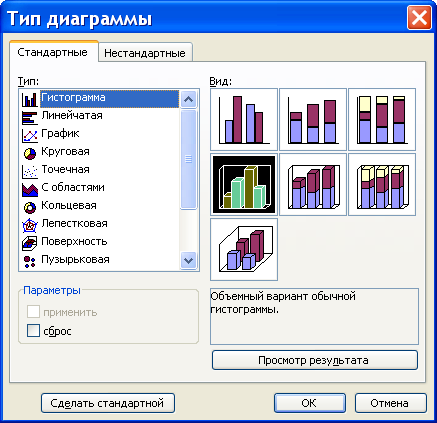Choose the График line chart icon
Viewport: 437px width, 423px height.
coord(30,135)
